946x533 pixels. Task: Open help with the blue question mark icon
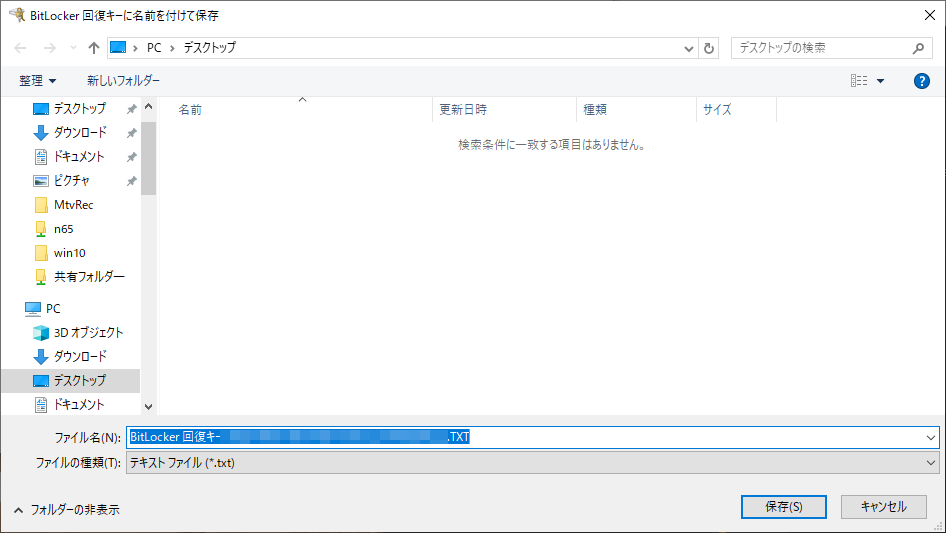[921, 81]
